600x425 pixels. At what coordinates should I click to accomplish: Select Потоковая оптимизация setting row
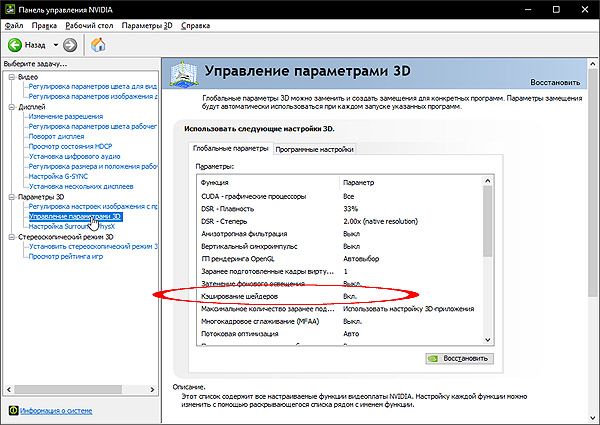340,334
